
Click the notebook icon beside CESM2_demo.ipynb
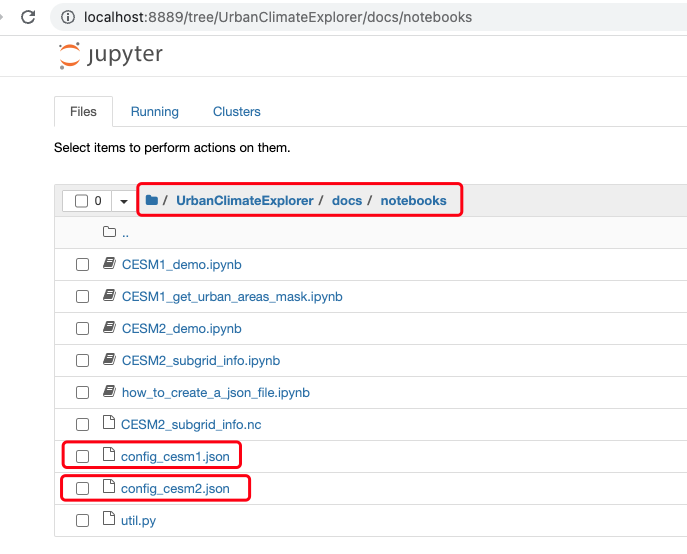click(109, 327)
